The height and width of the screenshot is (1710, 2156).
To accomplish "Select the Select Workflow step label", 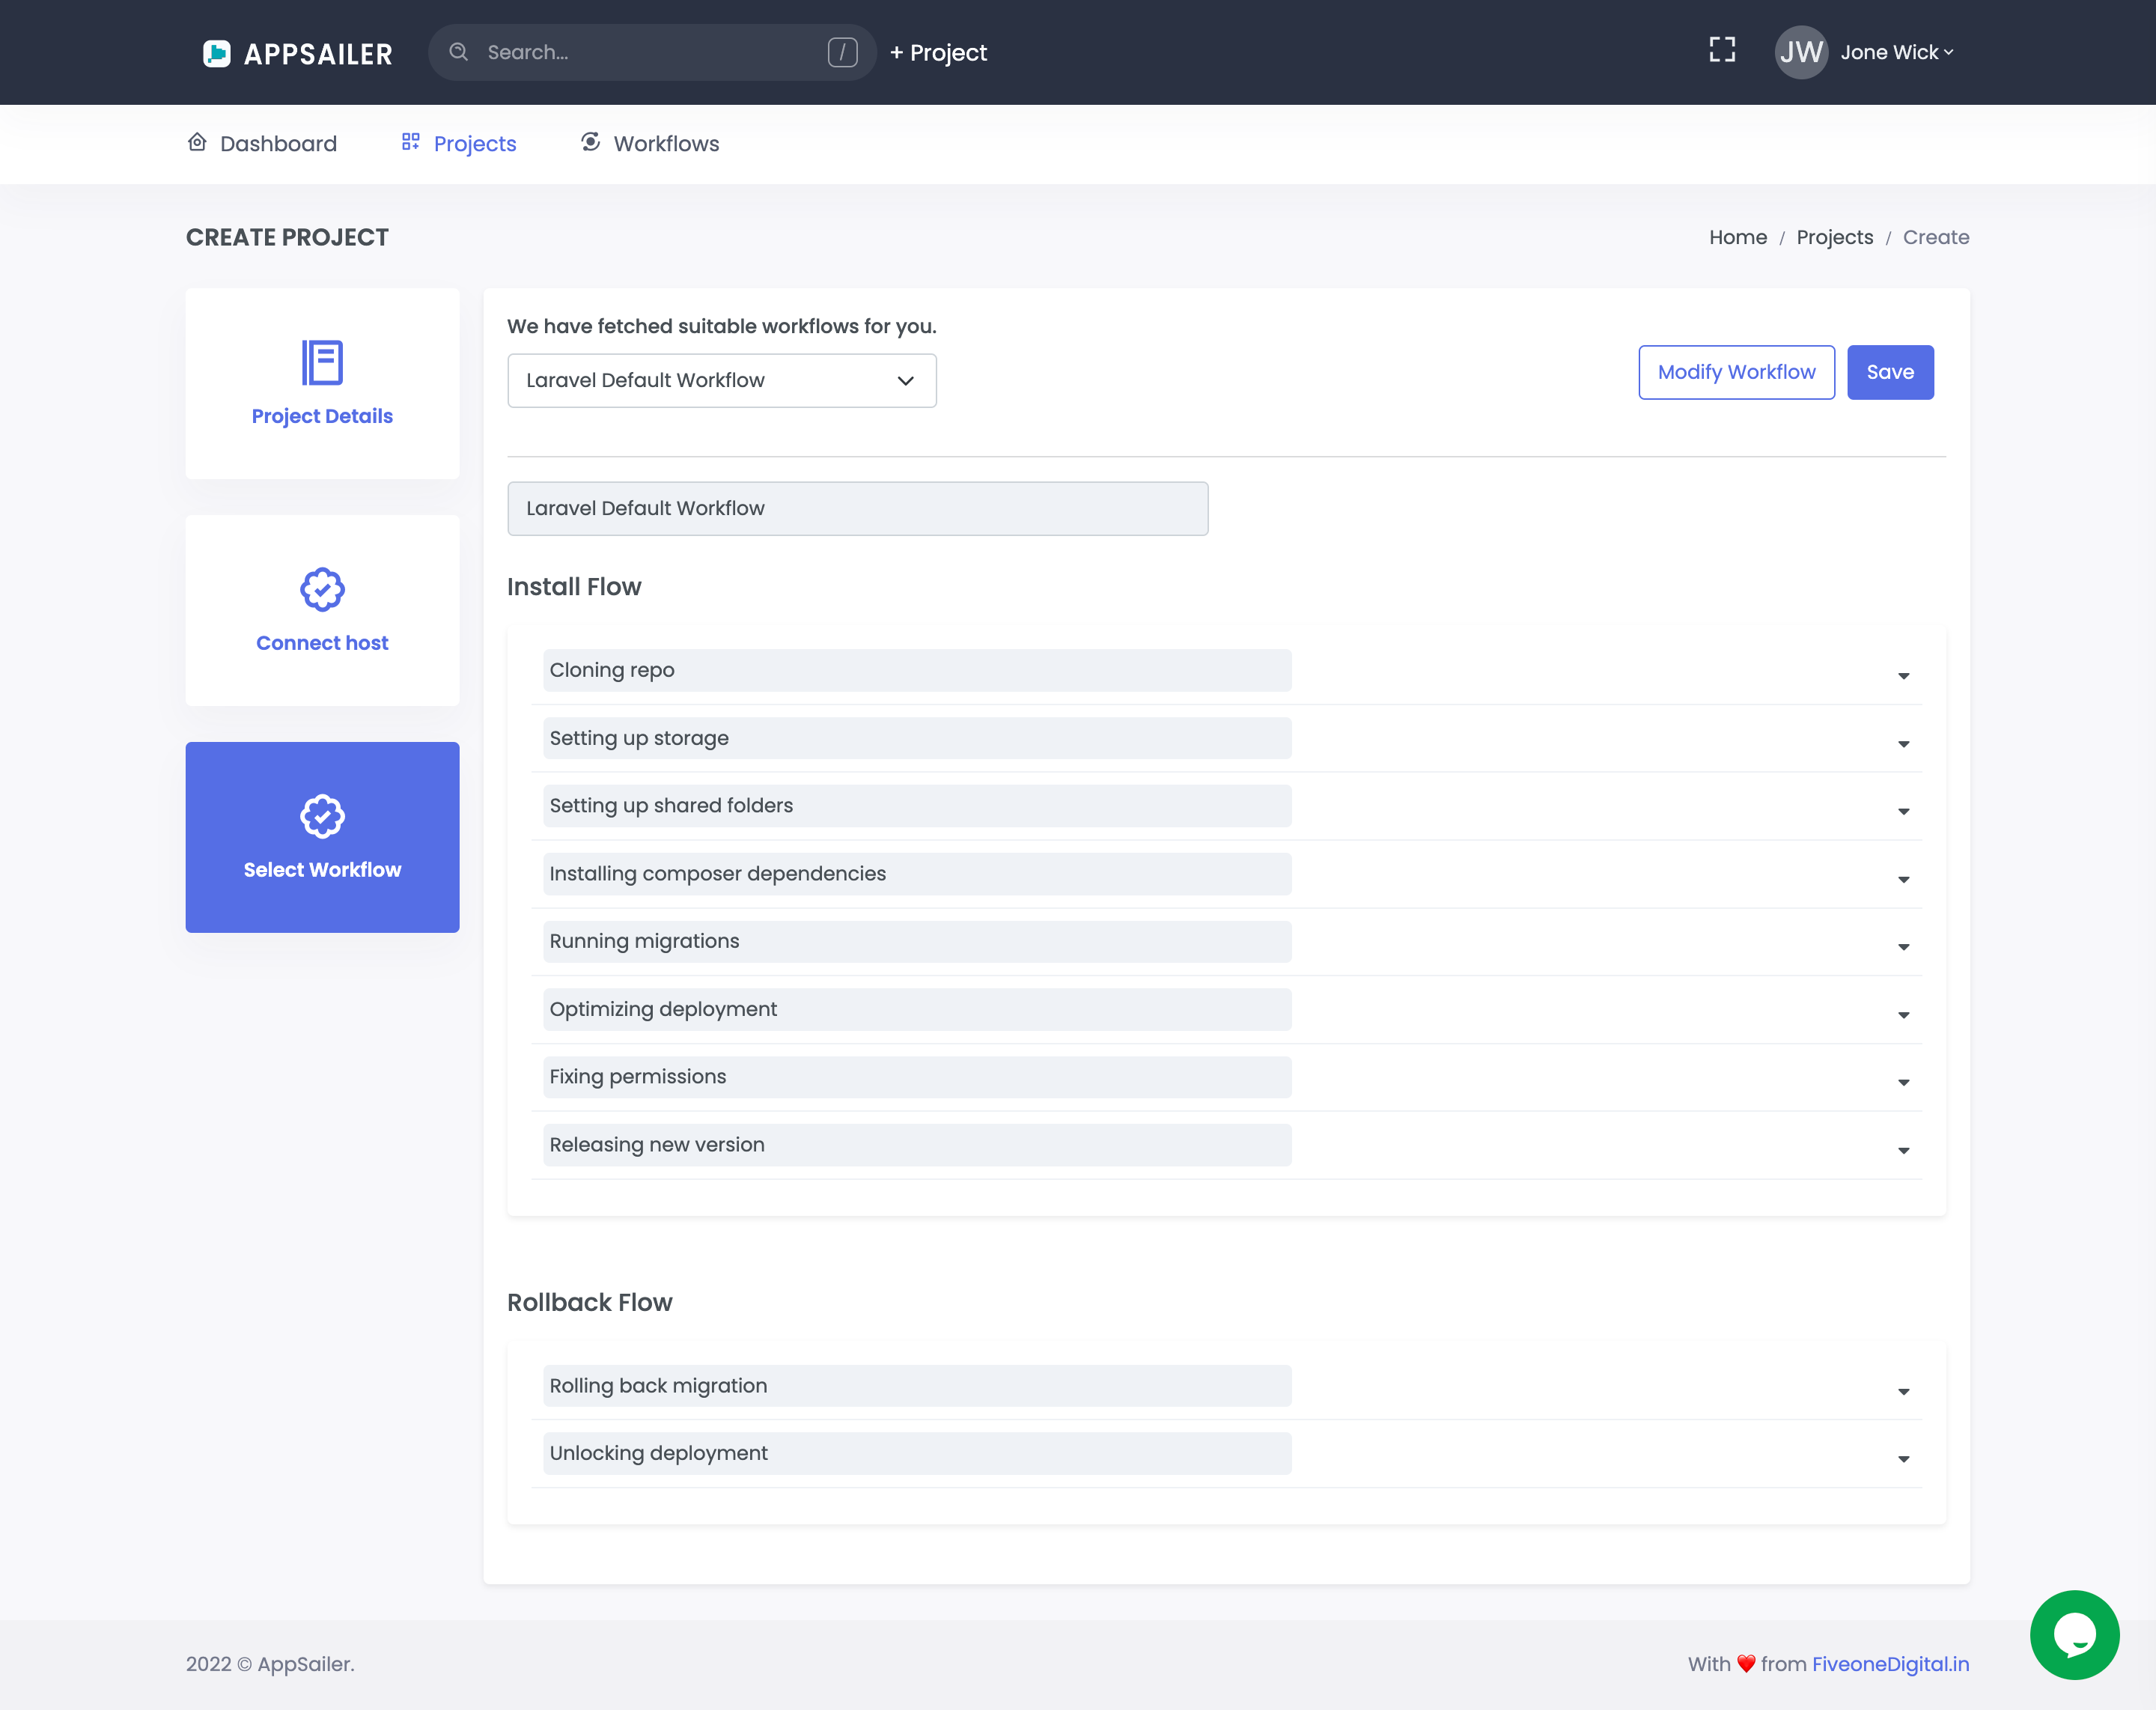I will tap(322, 870).
